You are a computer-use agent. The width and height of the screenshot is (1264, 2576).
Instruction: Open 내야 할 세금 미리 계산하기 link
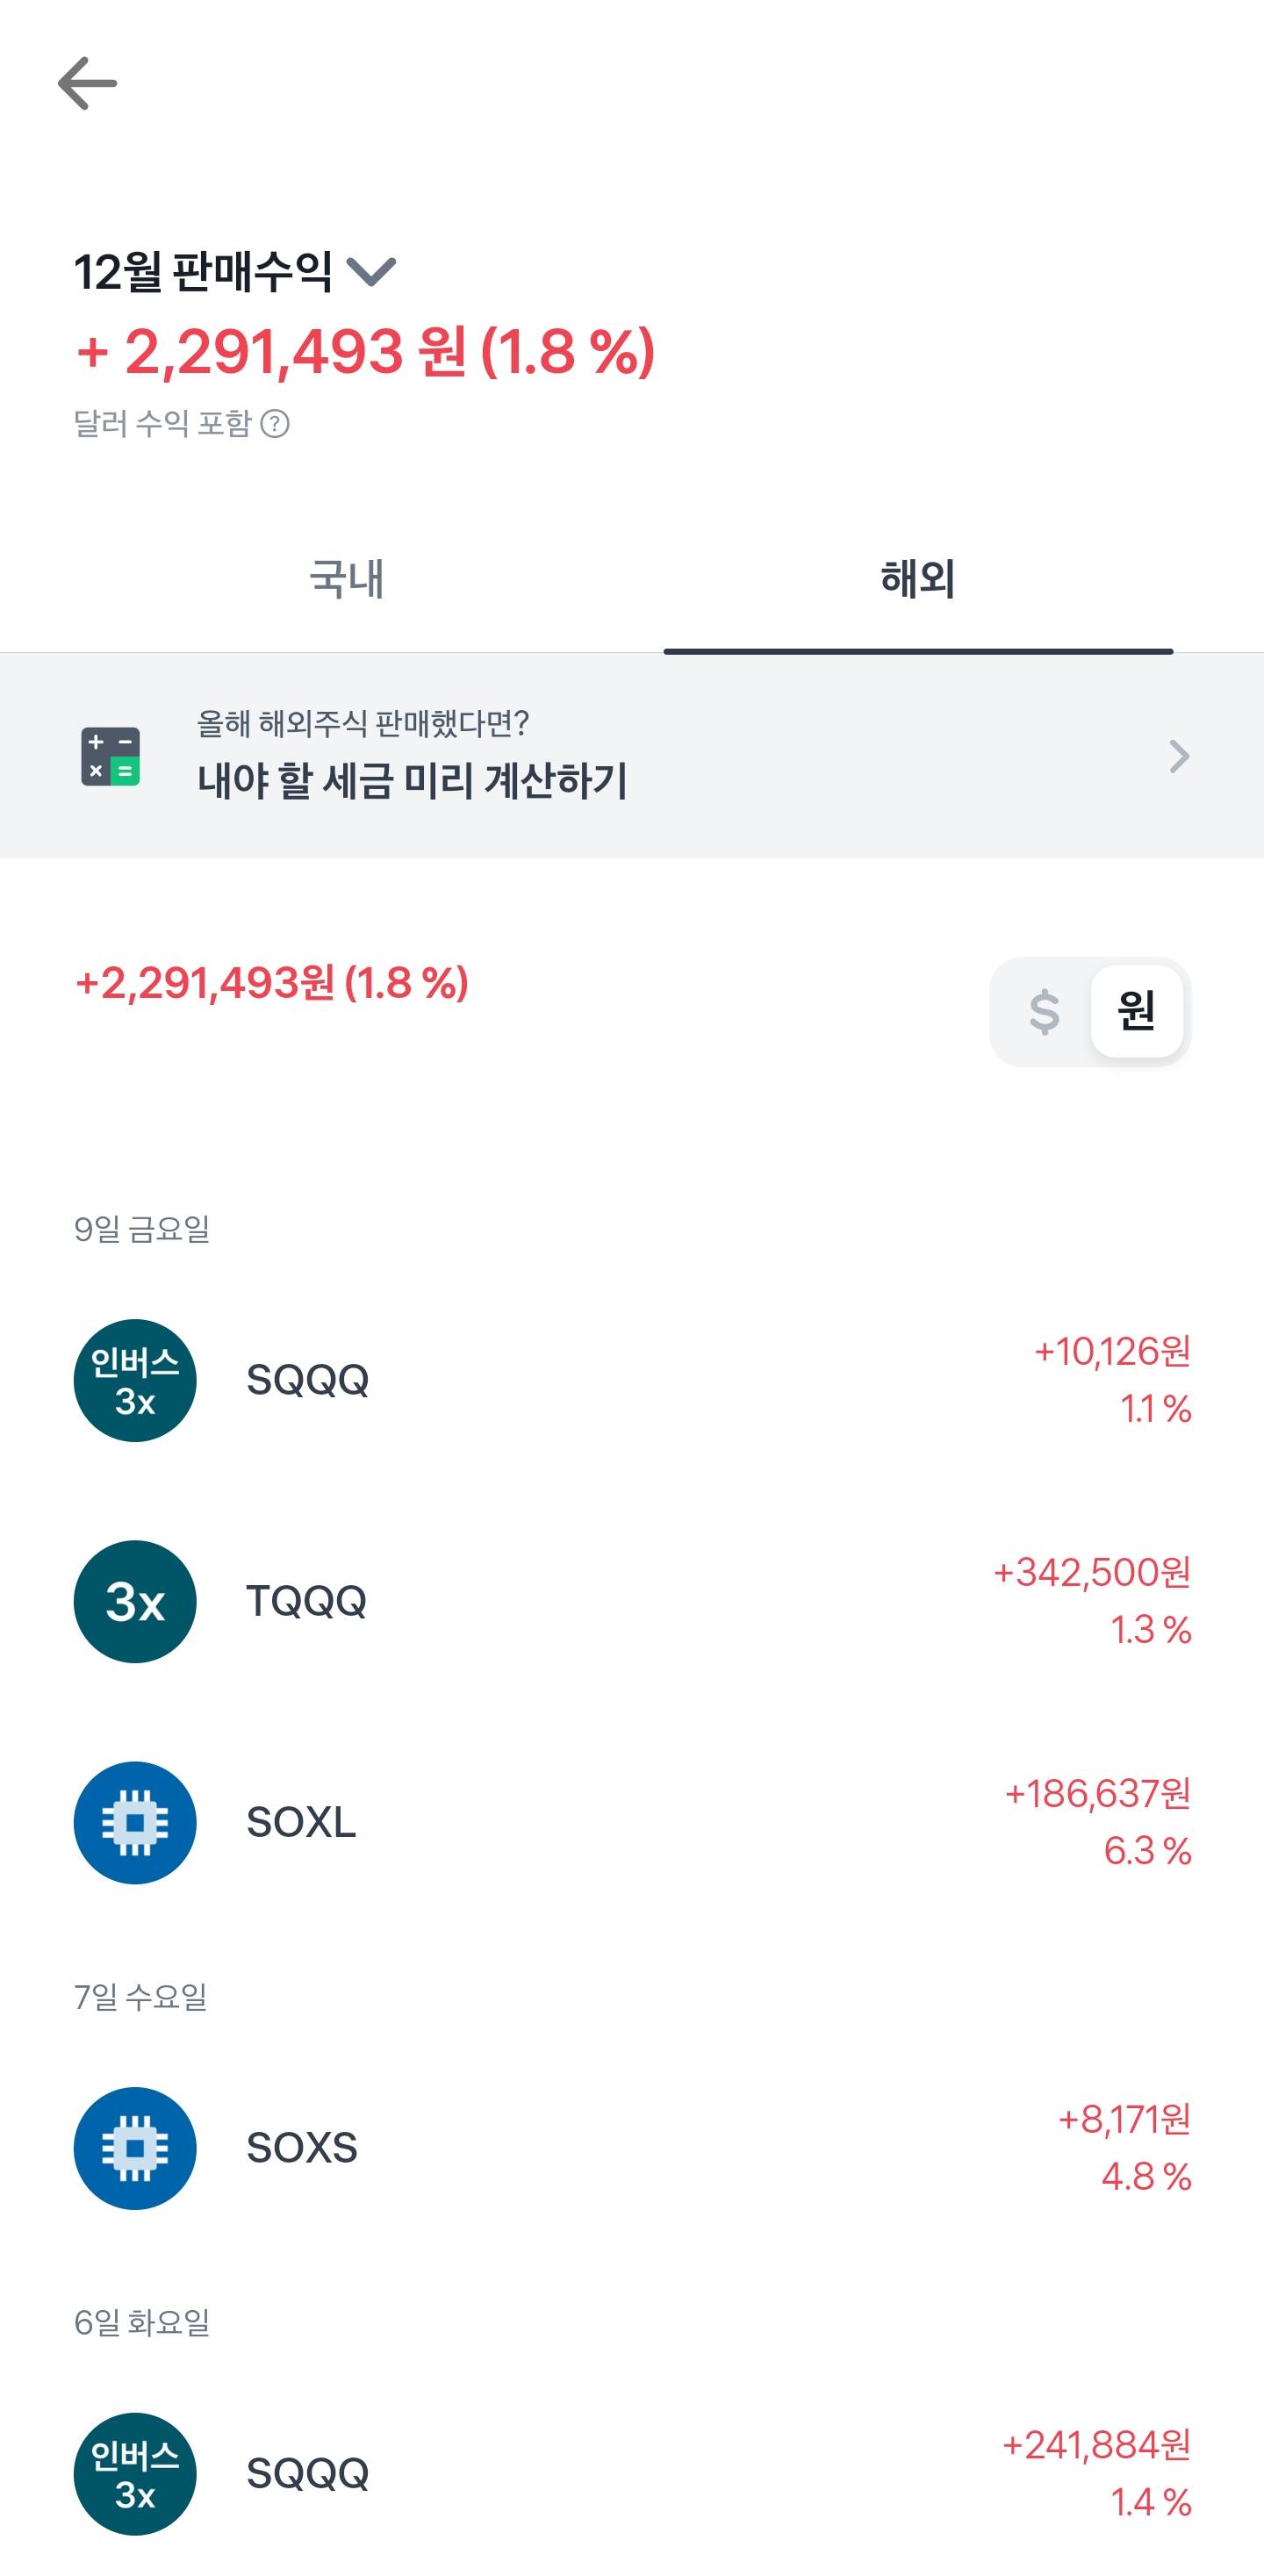tap(412, 781)
